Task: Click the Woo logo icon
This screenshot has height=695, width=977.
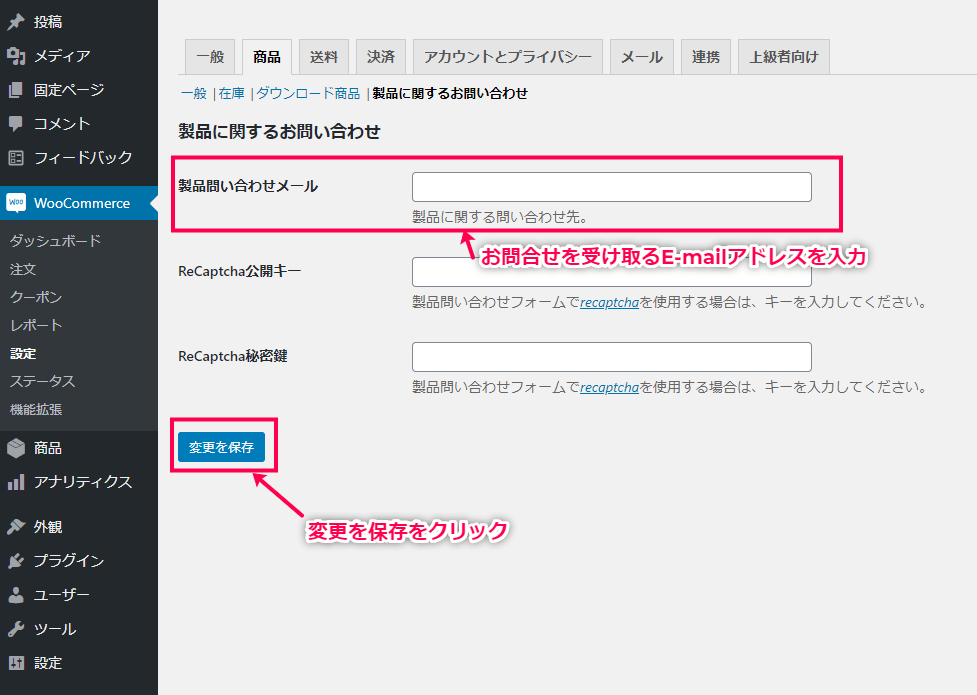Action: pos(16,203)
